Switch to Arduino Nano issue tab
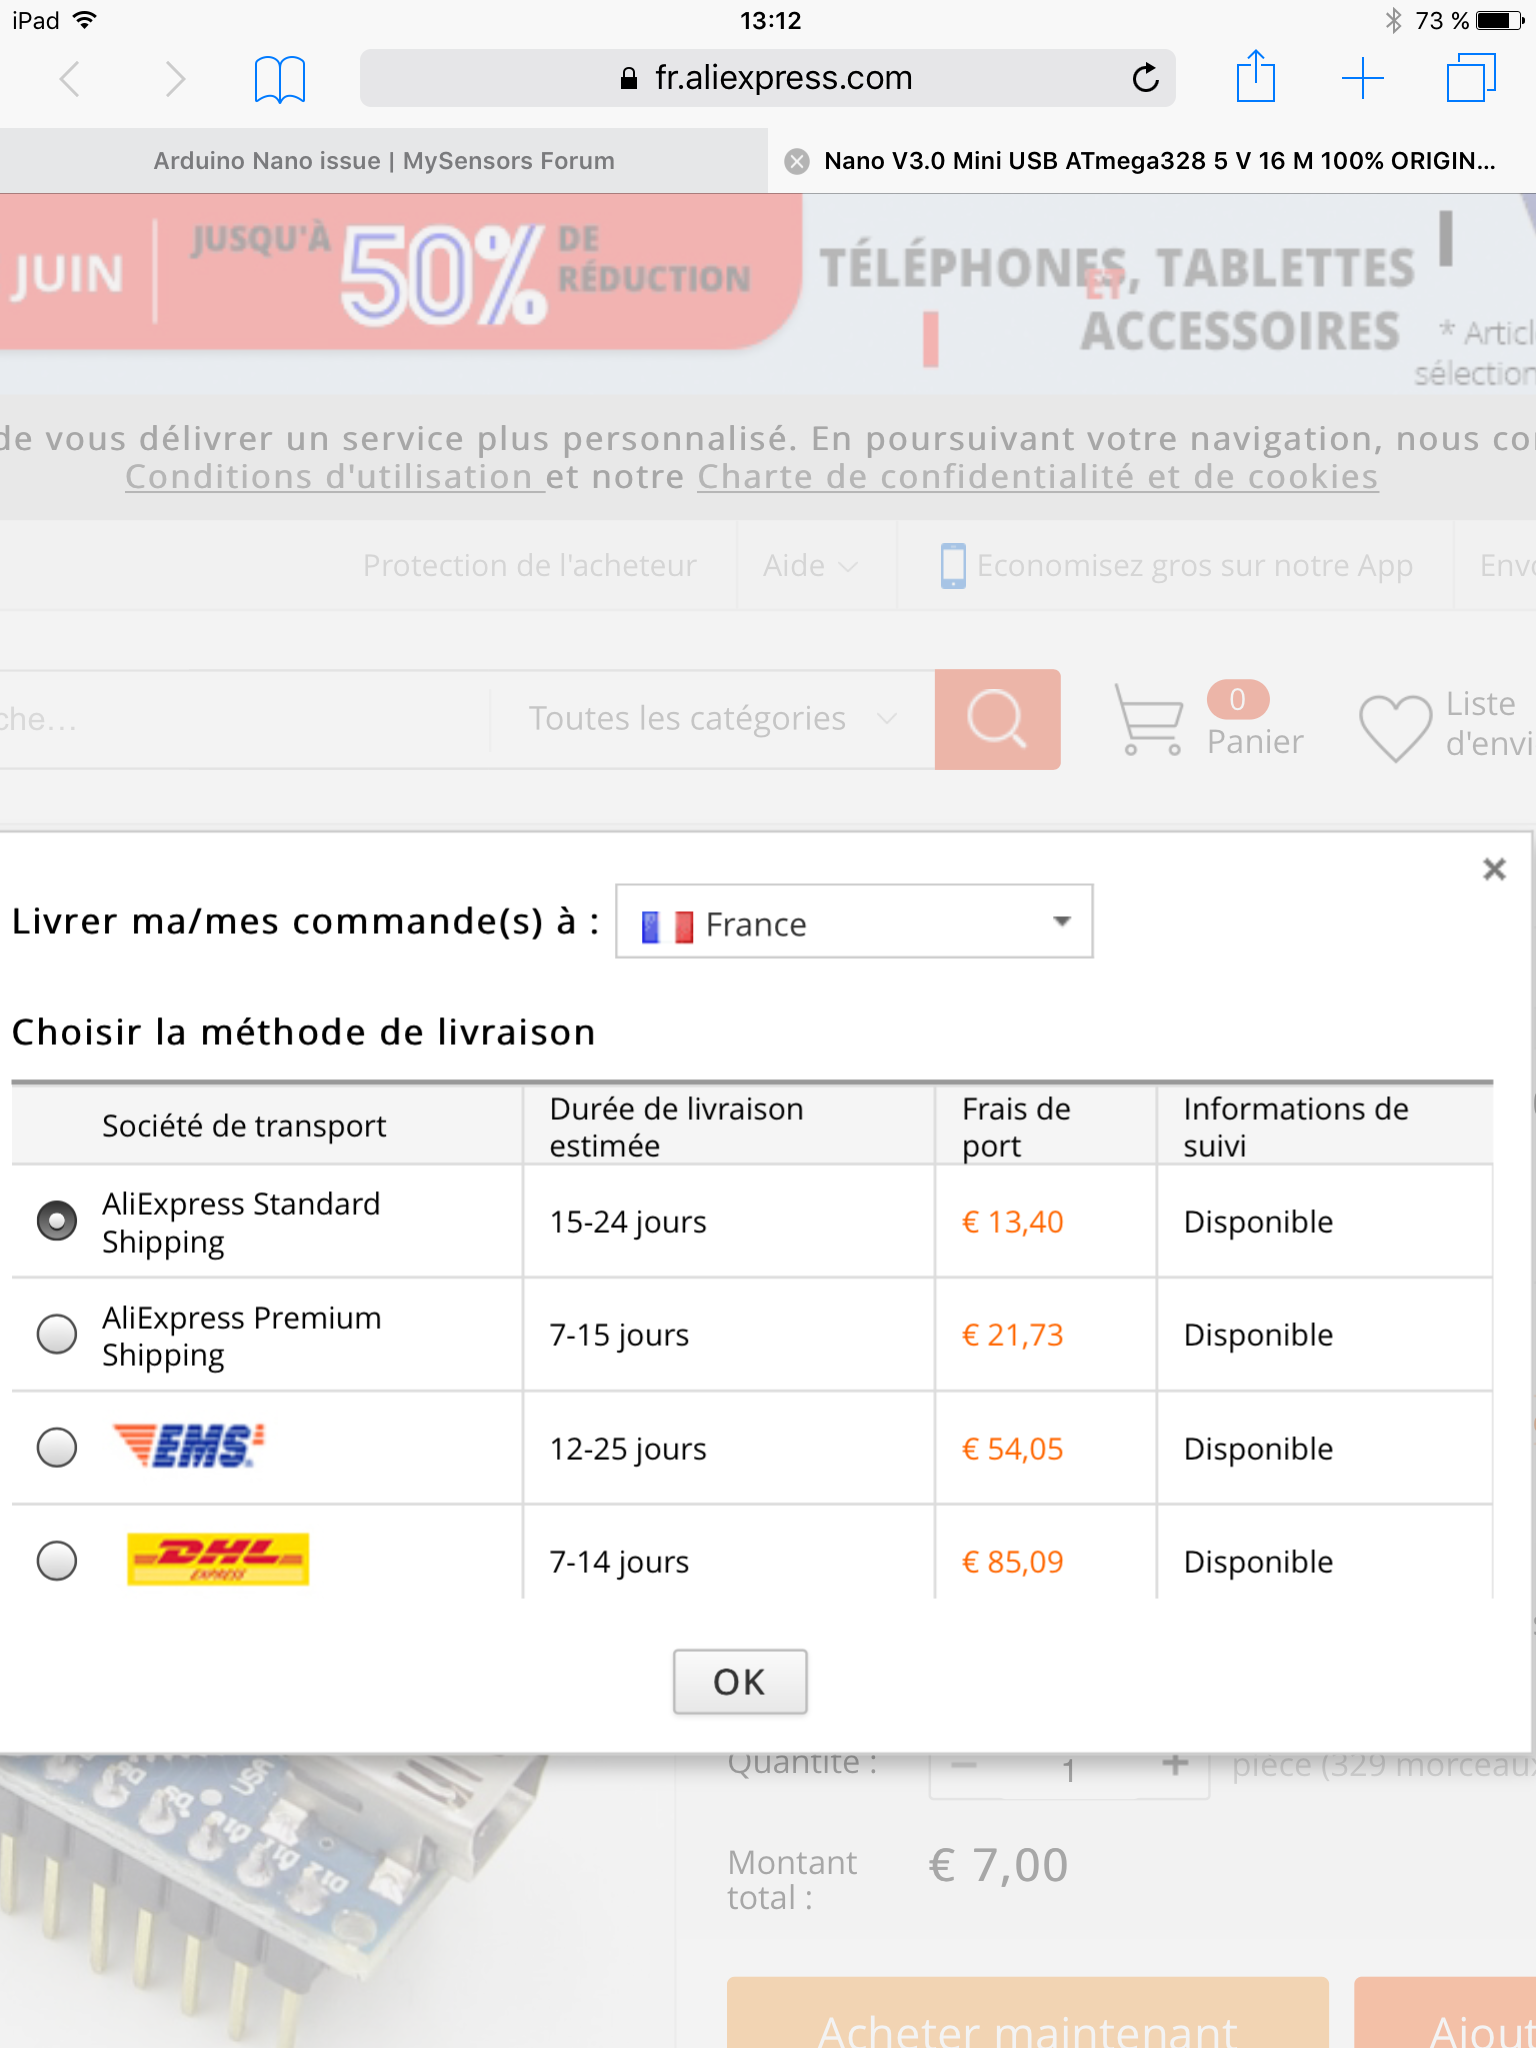 coord(384,161)
